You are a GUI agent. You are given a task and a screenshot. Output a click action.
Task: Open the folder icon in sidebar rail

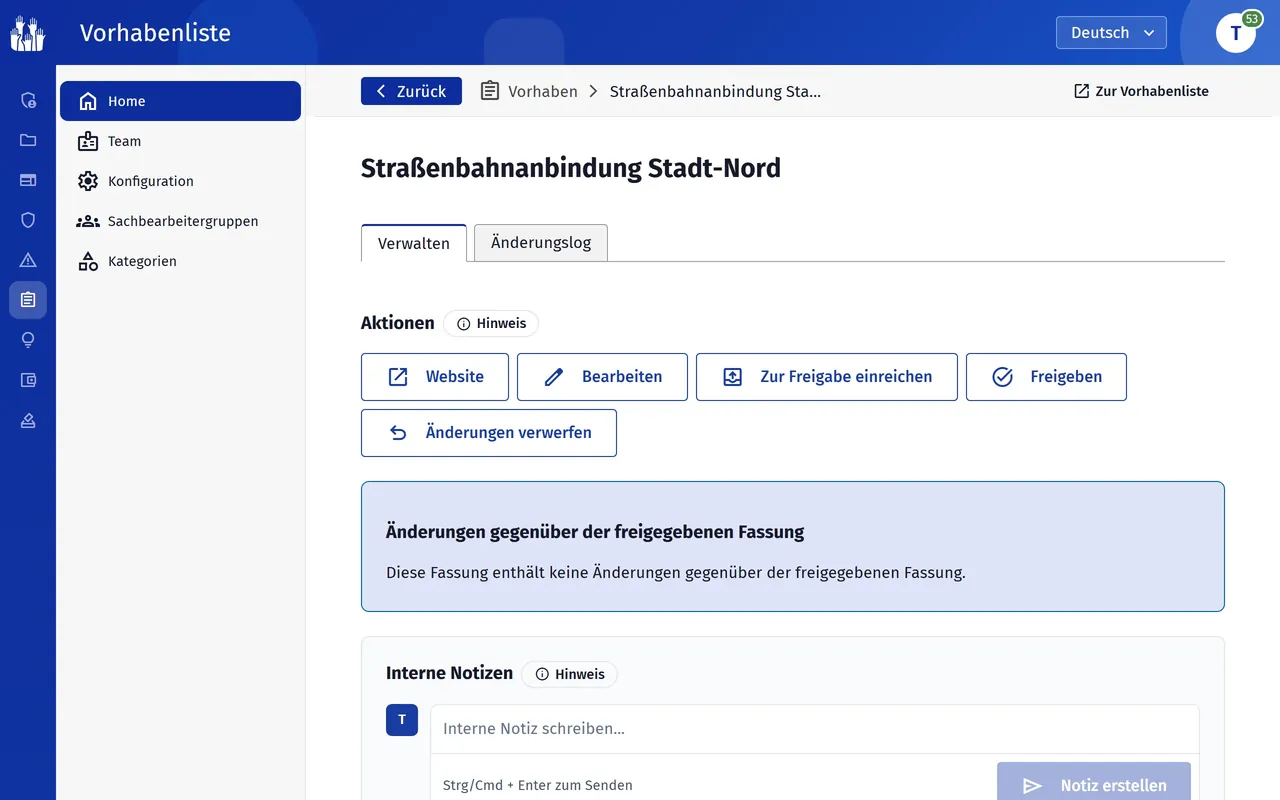tap(28, 140)
